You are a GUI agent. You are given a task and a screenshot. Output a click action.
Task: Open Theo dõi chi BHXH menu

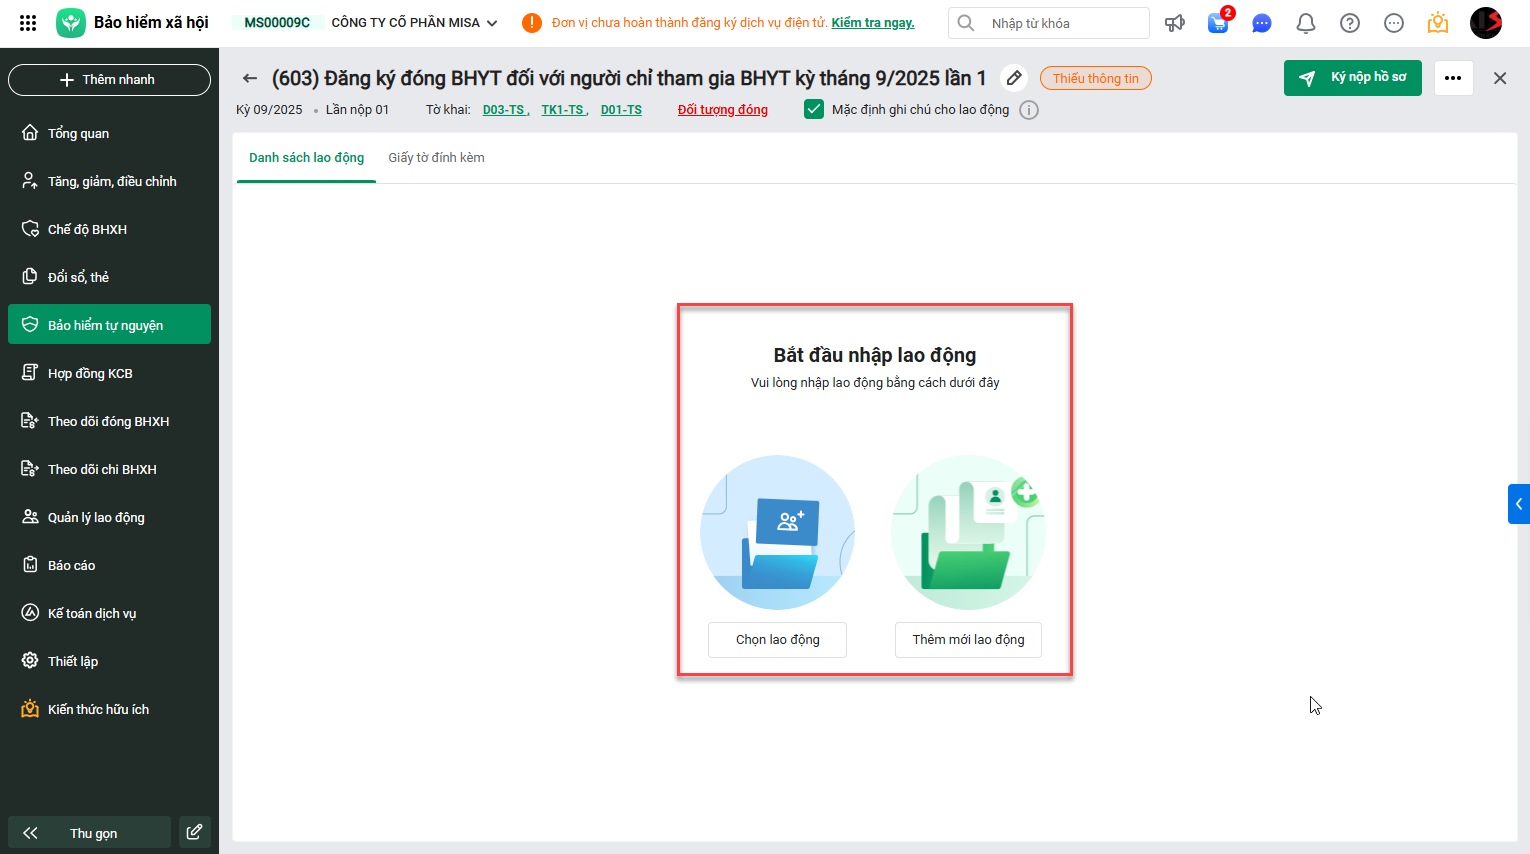(x=109, y=469)
